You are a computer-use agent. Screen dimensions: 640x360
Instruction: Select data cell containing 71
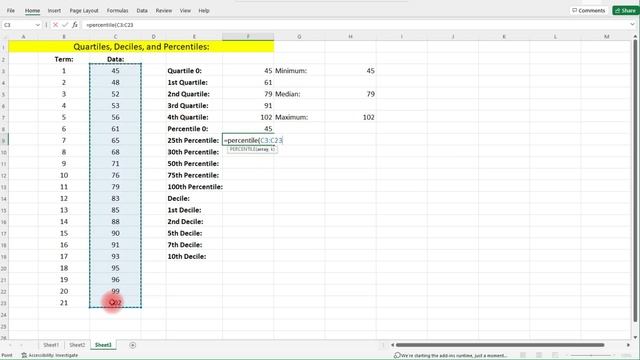pyautogui.click(x=116, y=164)
